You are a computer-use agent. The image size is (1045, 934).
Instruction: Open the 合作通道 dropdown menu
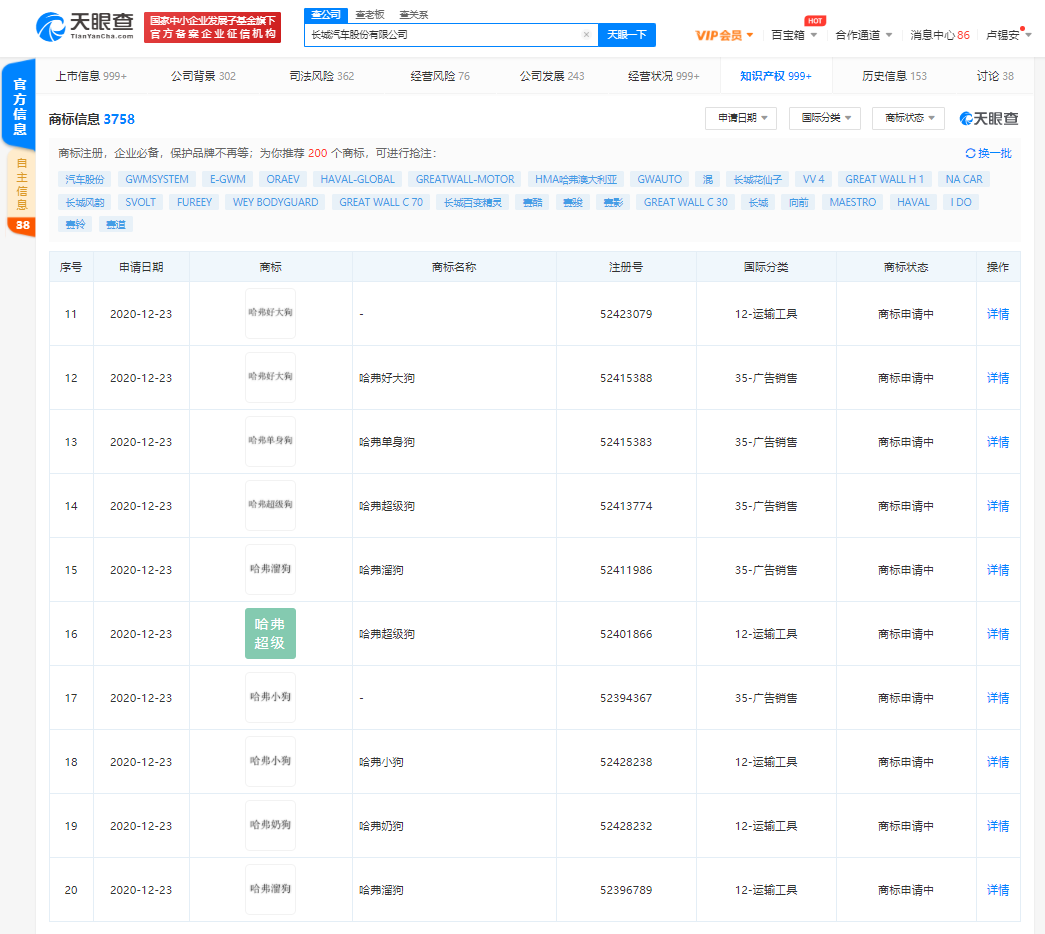864,35
